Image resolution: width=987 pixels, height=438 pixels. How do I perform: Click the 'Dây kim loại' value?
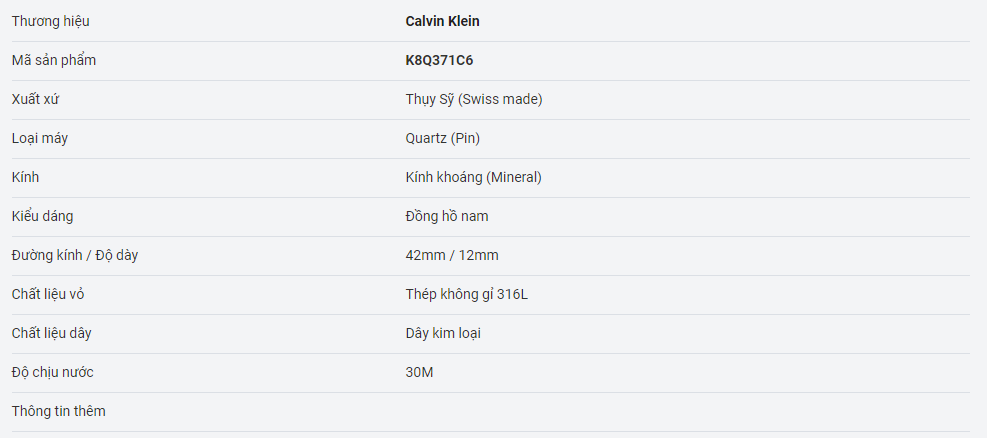coord(443,333)
